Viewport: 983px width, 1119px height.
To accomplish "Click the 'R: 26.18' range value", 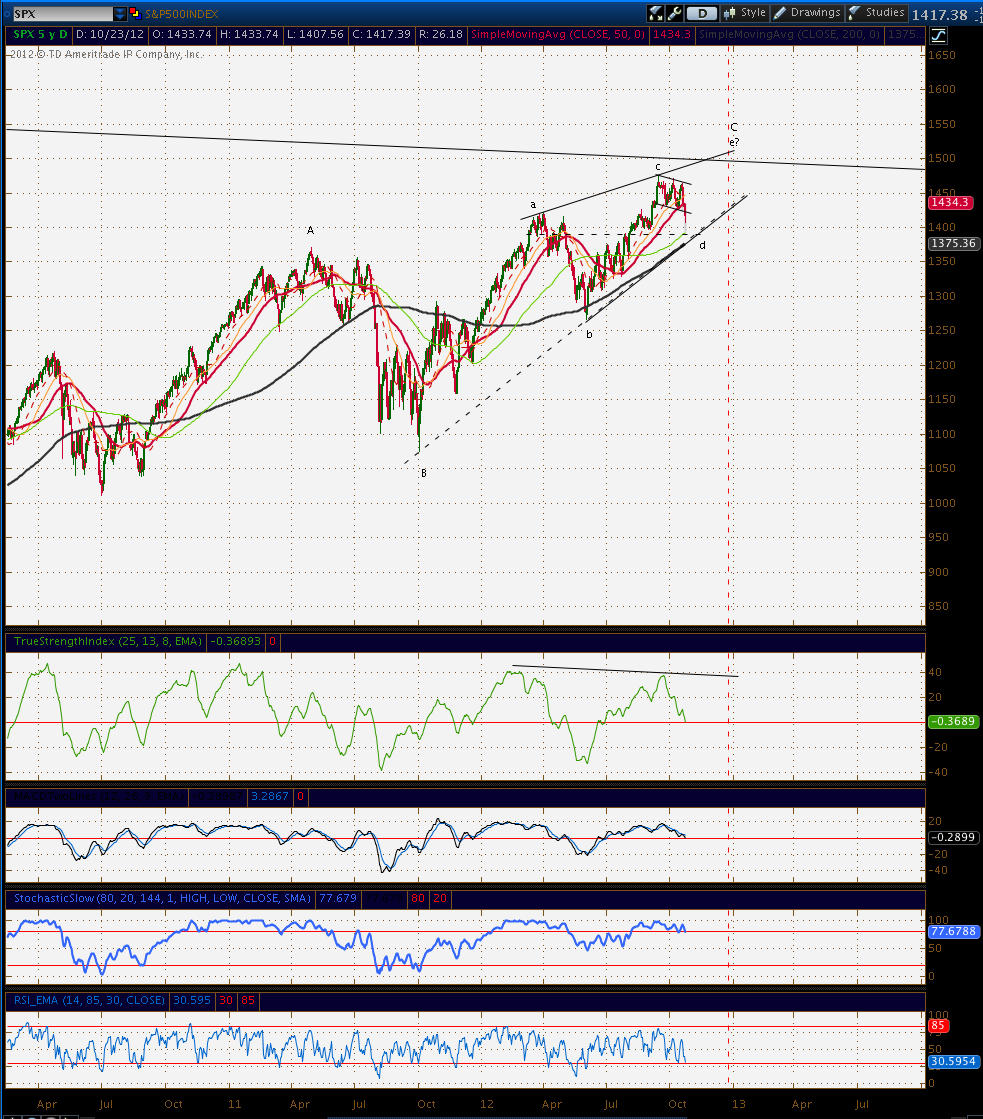I will [440, 34].
